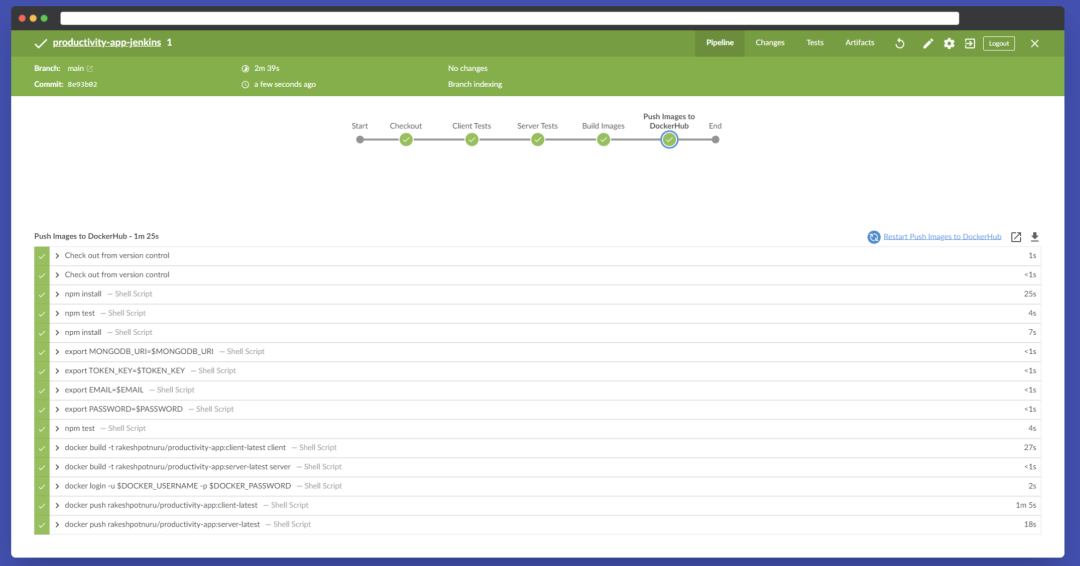
Task: Select the Build Images stage node
Action: [604, 139]
